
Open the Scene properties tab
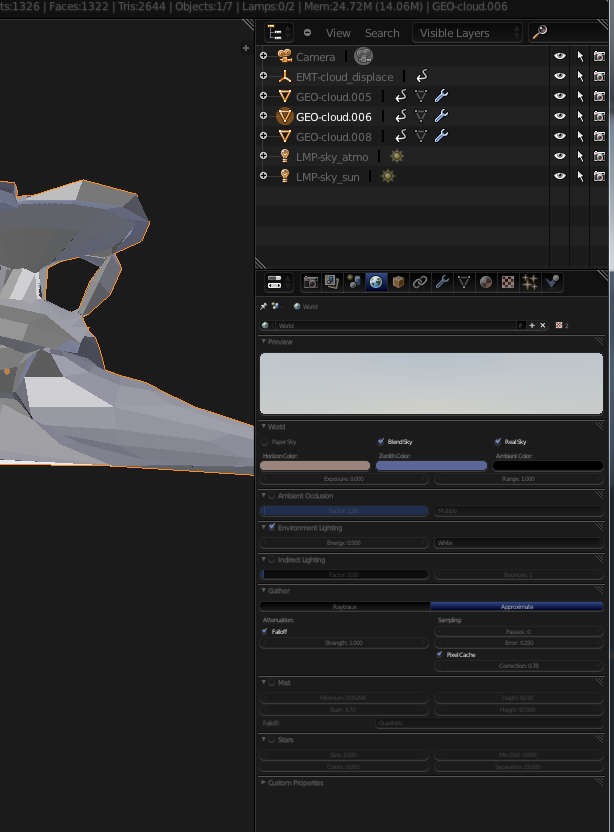354,282
